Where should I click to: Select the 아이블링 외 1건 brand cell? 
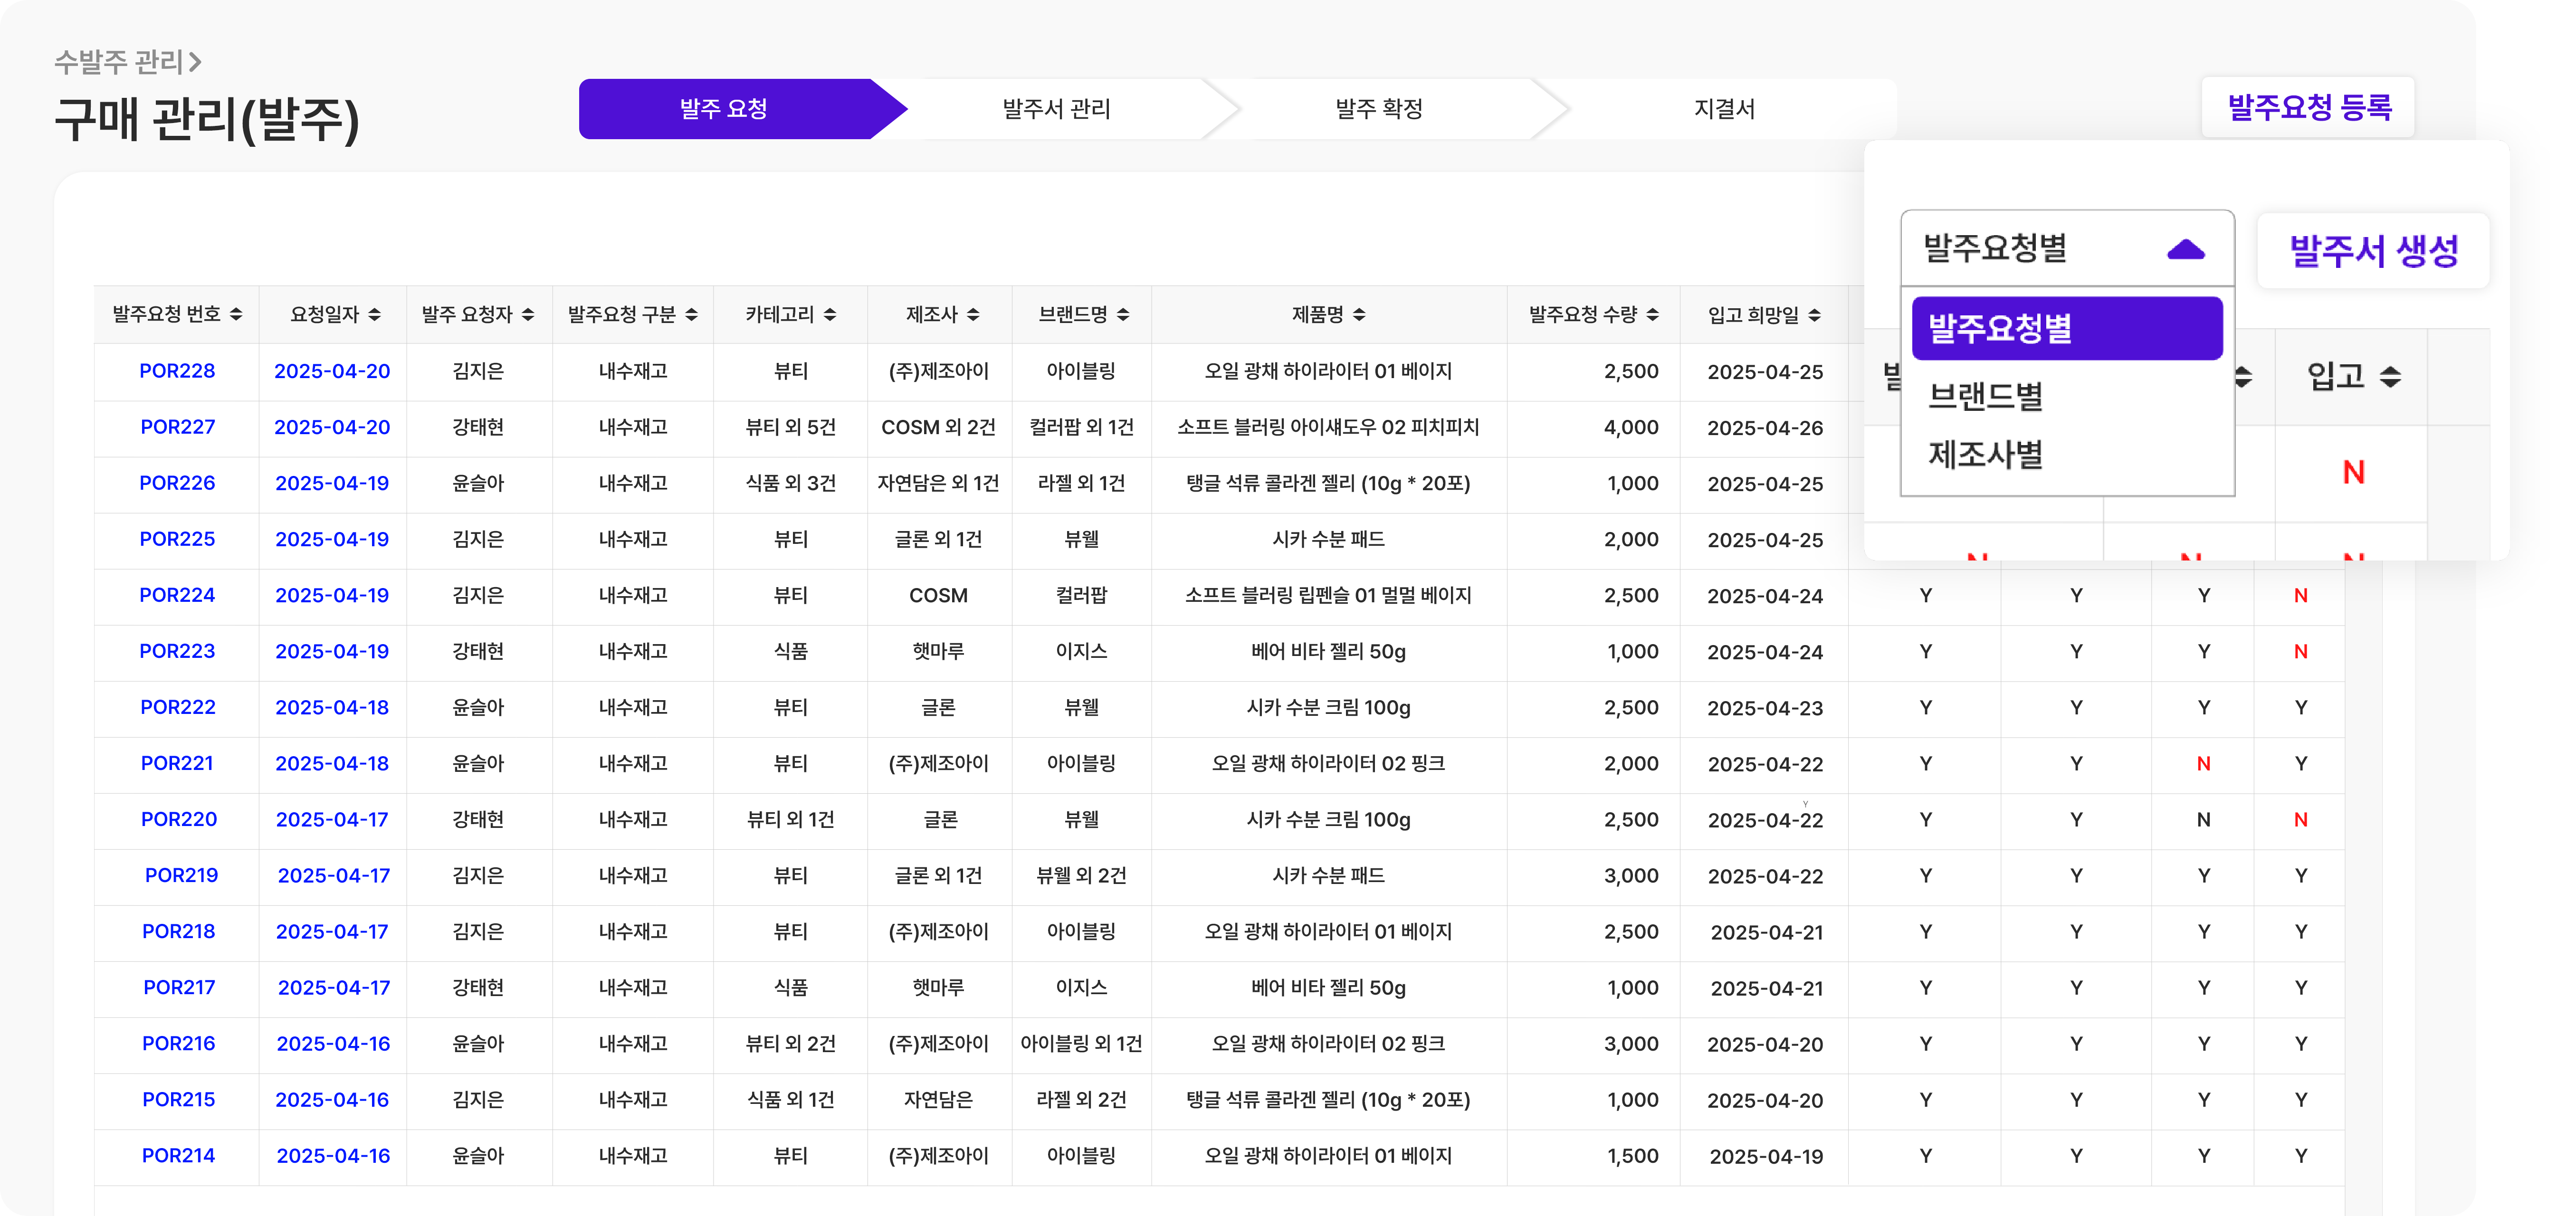[1081, 1043]
